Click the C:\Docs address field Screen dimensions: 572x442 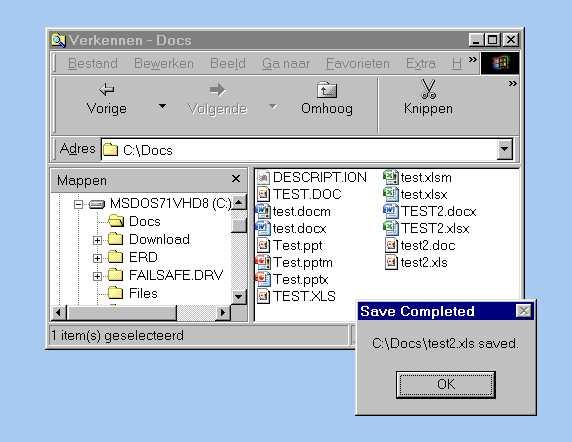299,150
